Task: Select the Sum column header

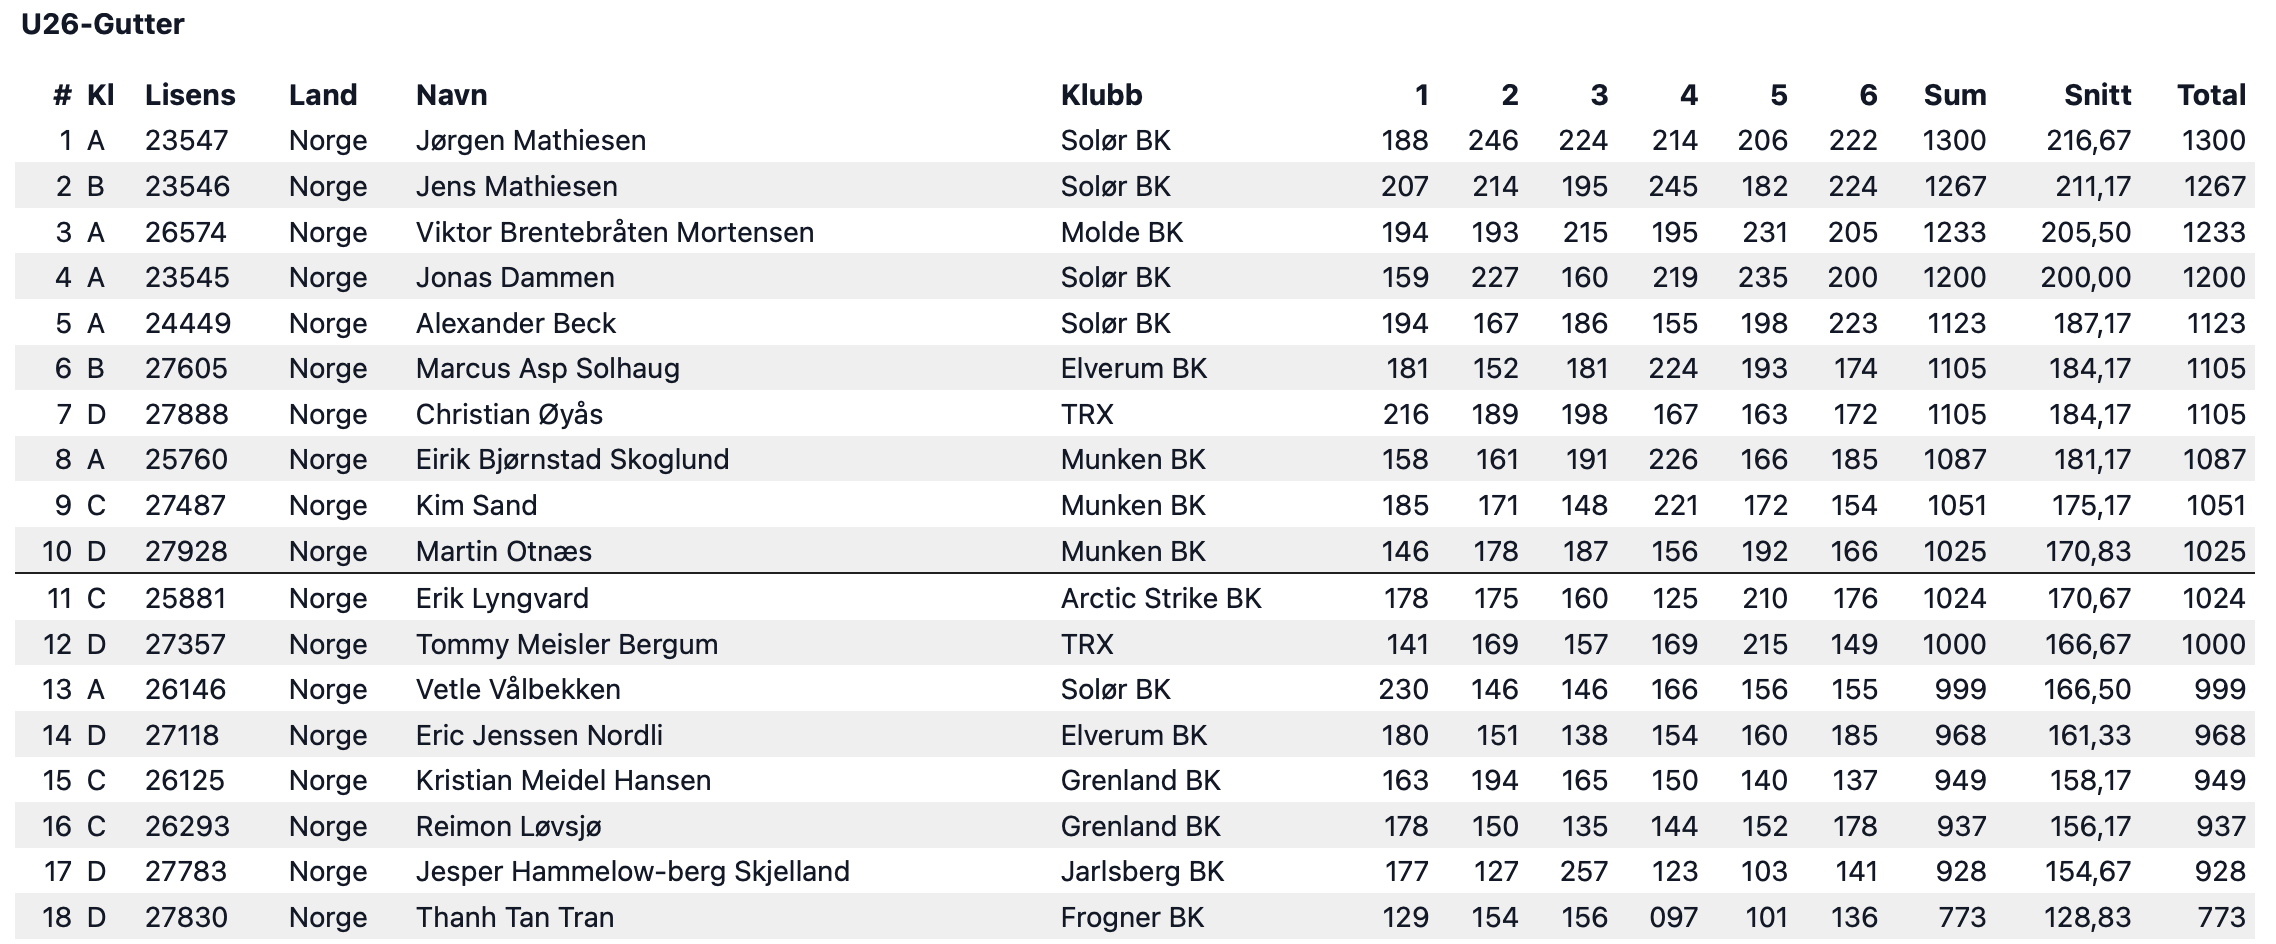Action: point(1954,95)
